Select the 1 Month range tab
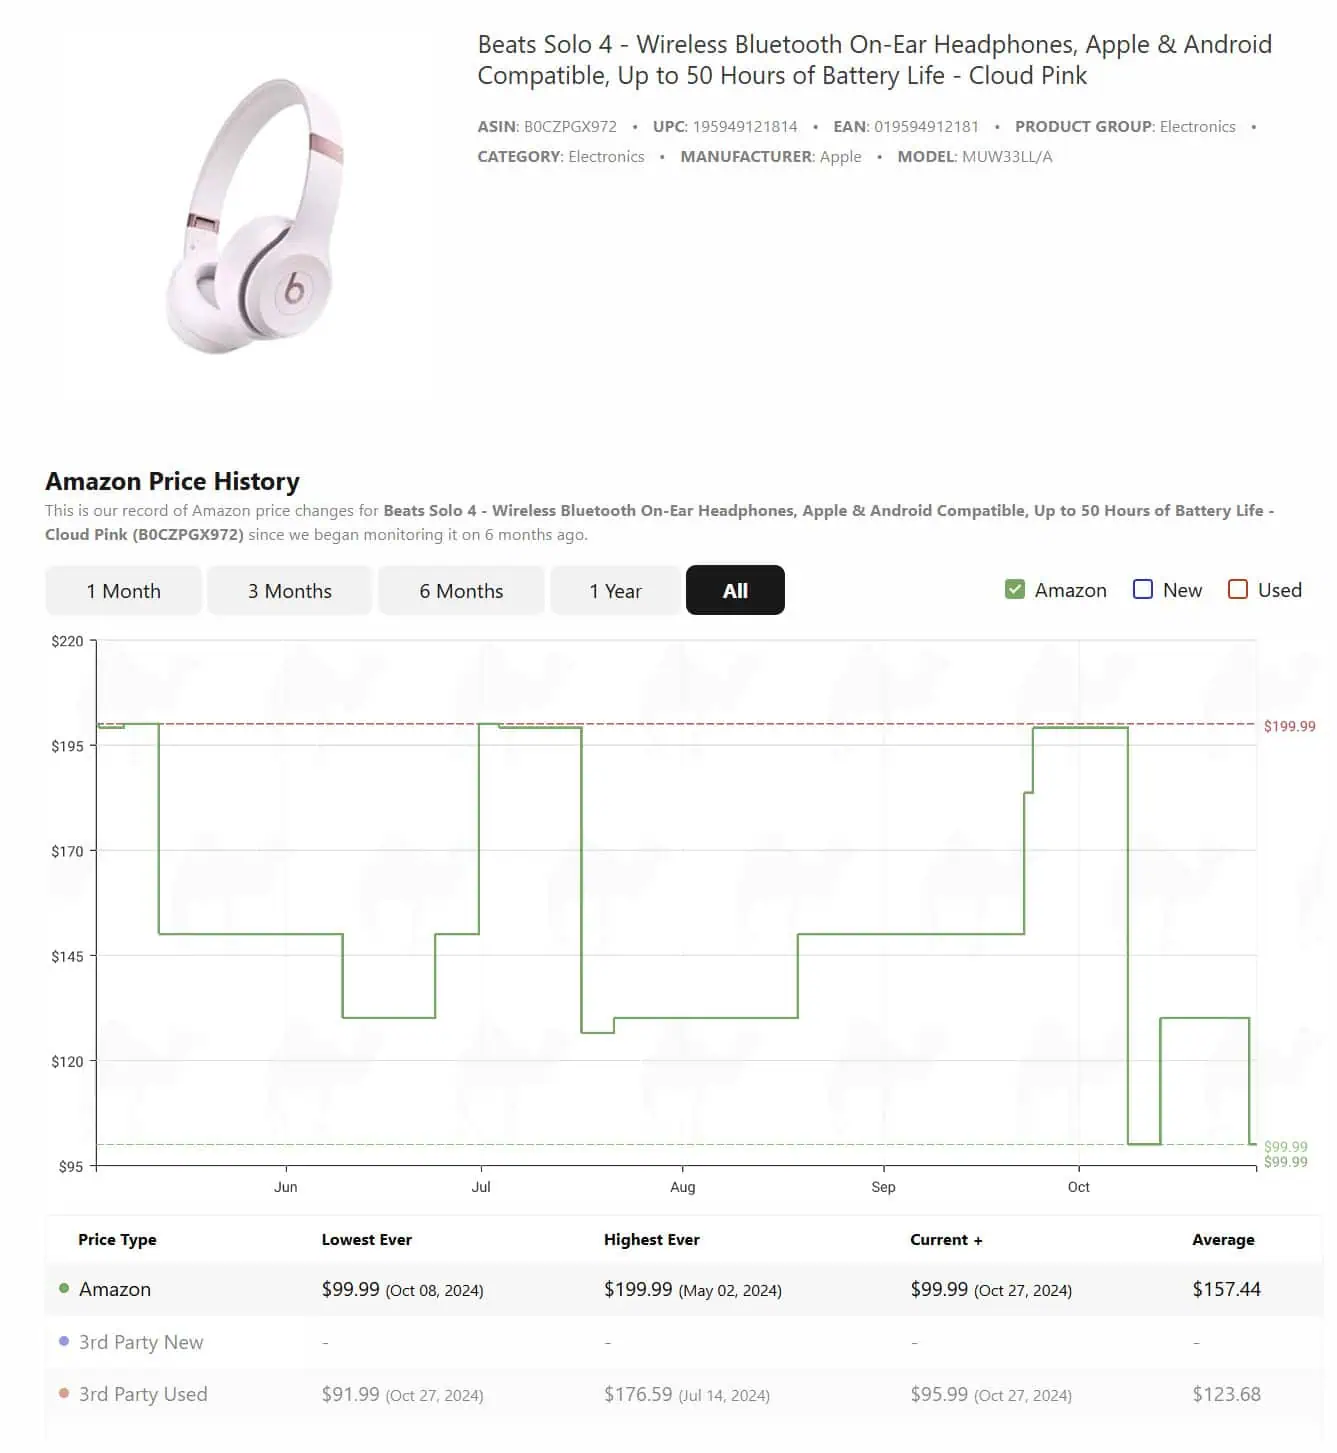Screen dimensions: 1337x1453 point(124,591)
